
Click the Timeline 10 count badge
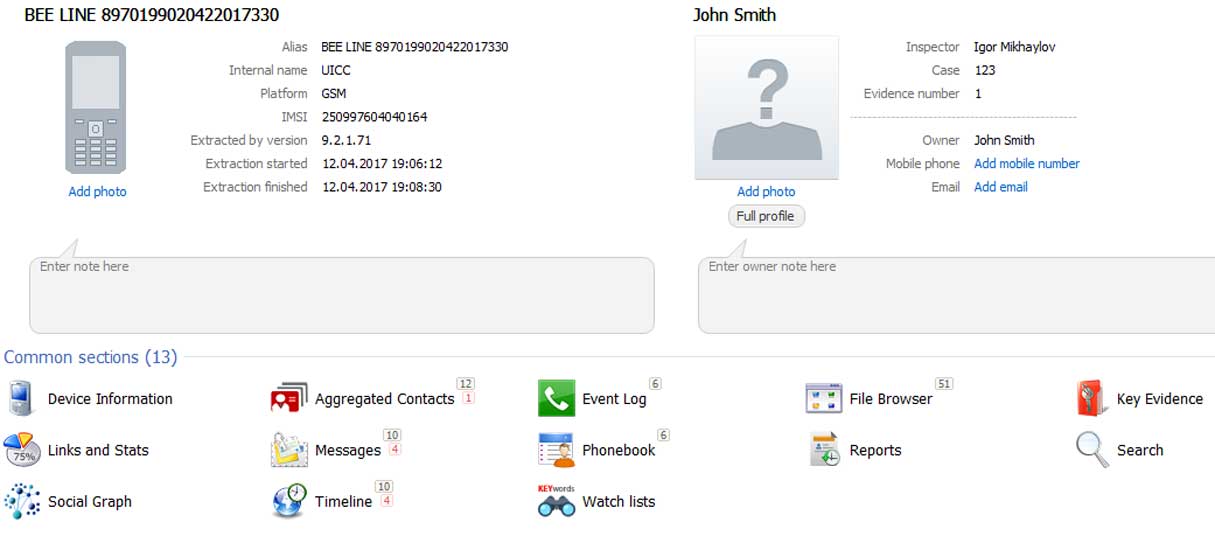[x=384, y=487]
